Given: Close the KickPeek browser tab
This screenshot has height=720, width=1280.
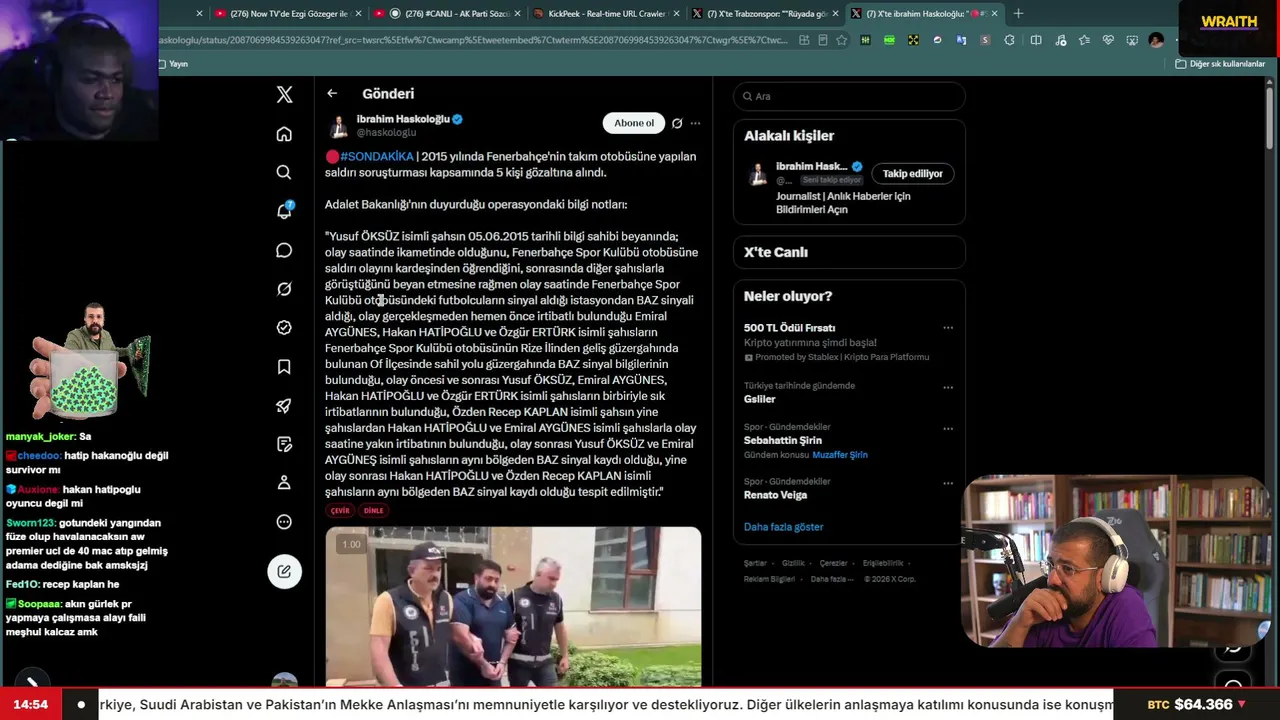Looking at the screenshot, I should tap(677, 14).
